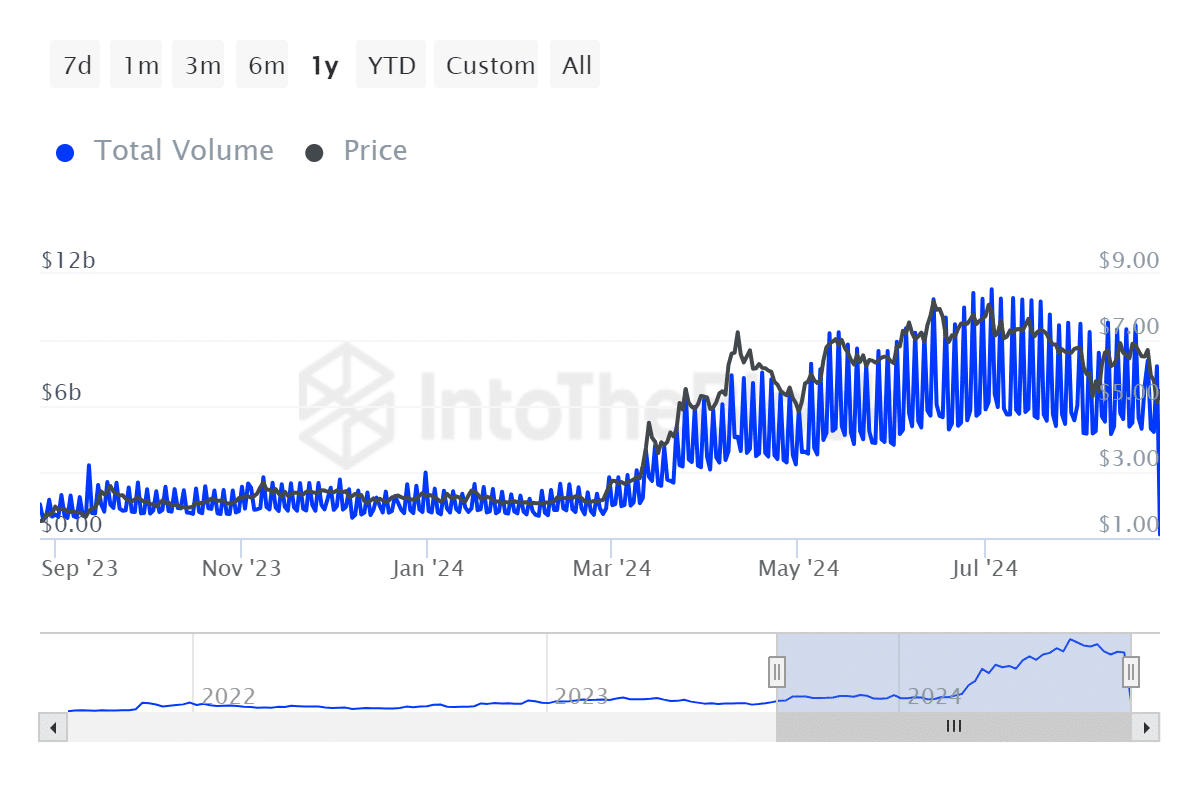The height and width of the screenshot is (800, 1200).
Task: Click the gray Price legend dot
Action: pyautogui.click(x=315, y=153)
